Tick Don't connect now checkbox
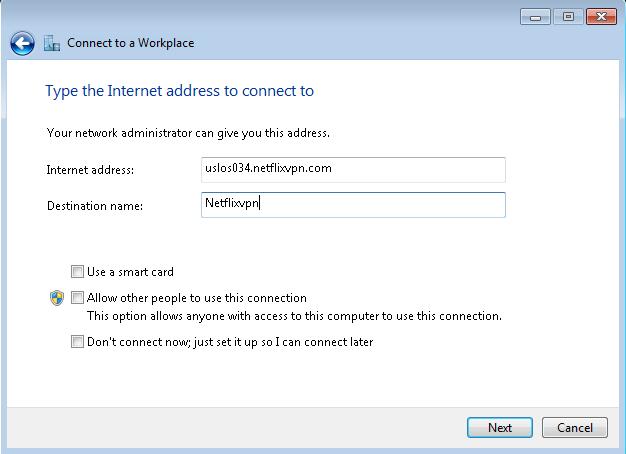The width and height of the screenshot is (626, 454). (77, 341)
